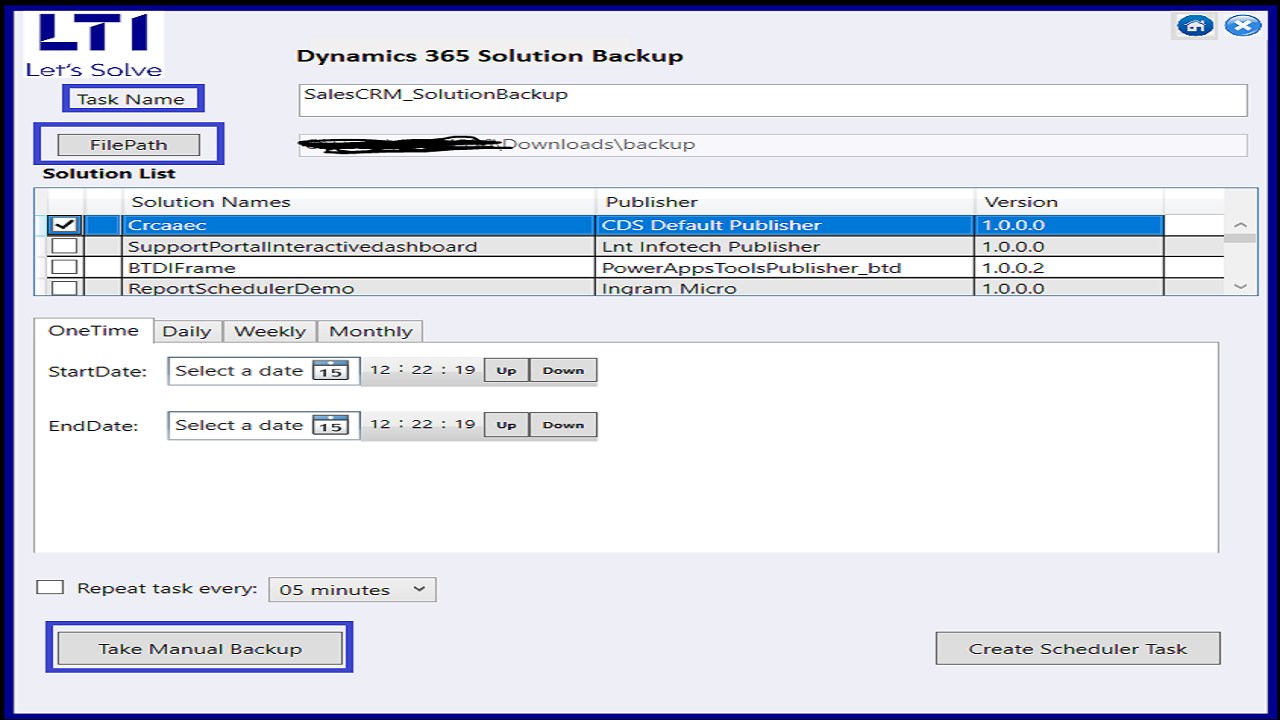Check the BTDIFrame solution checkbox
The image size is (1280, 720).
coord(65,267)
